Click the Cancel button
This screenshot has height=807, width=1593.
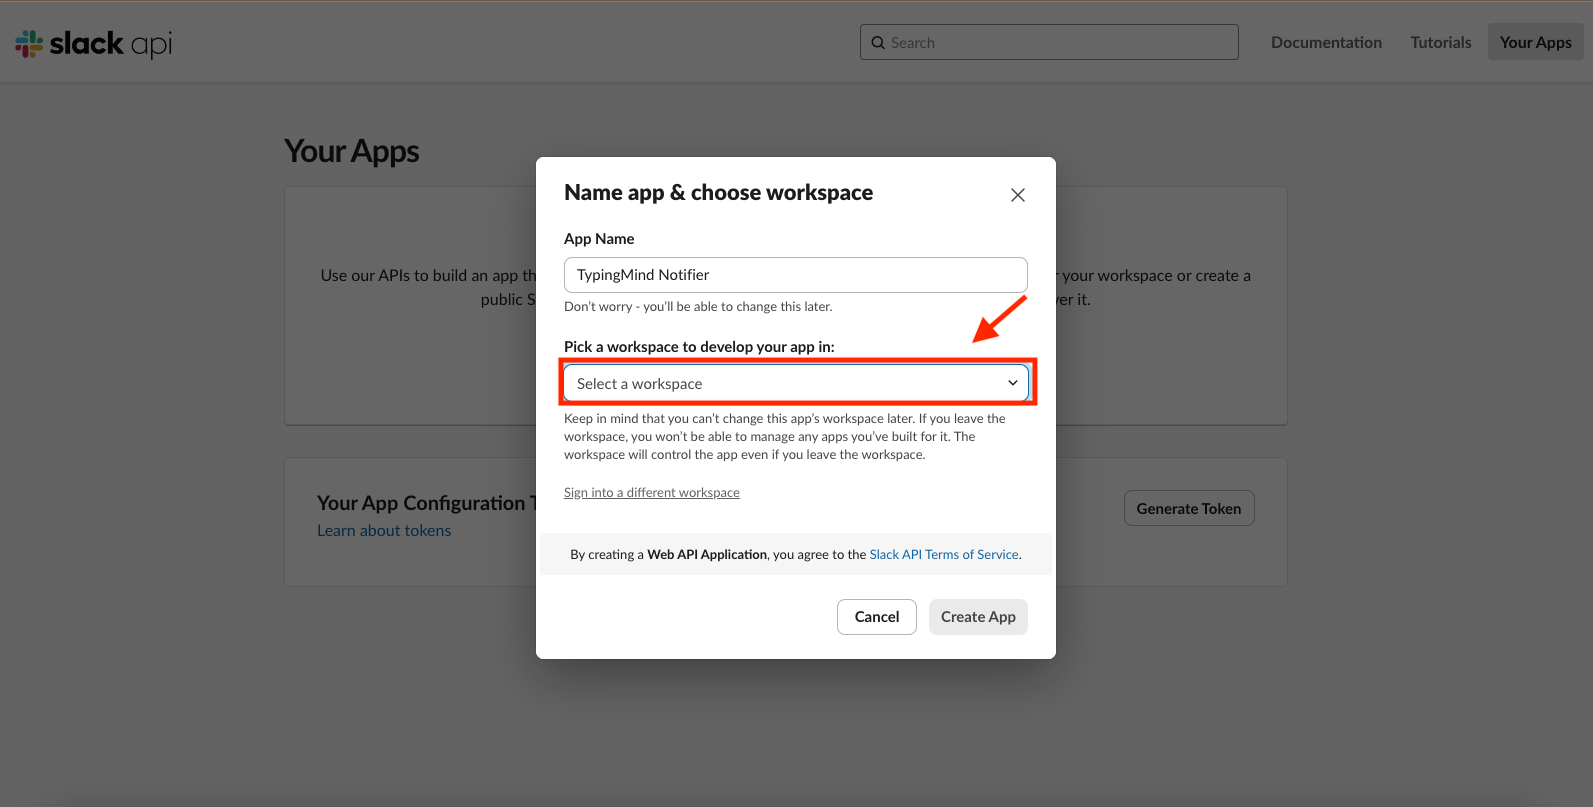tap(877, 617)
